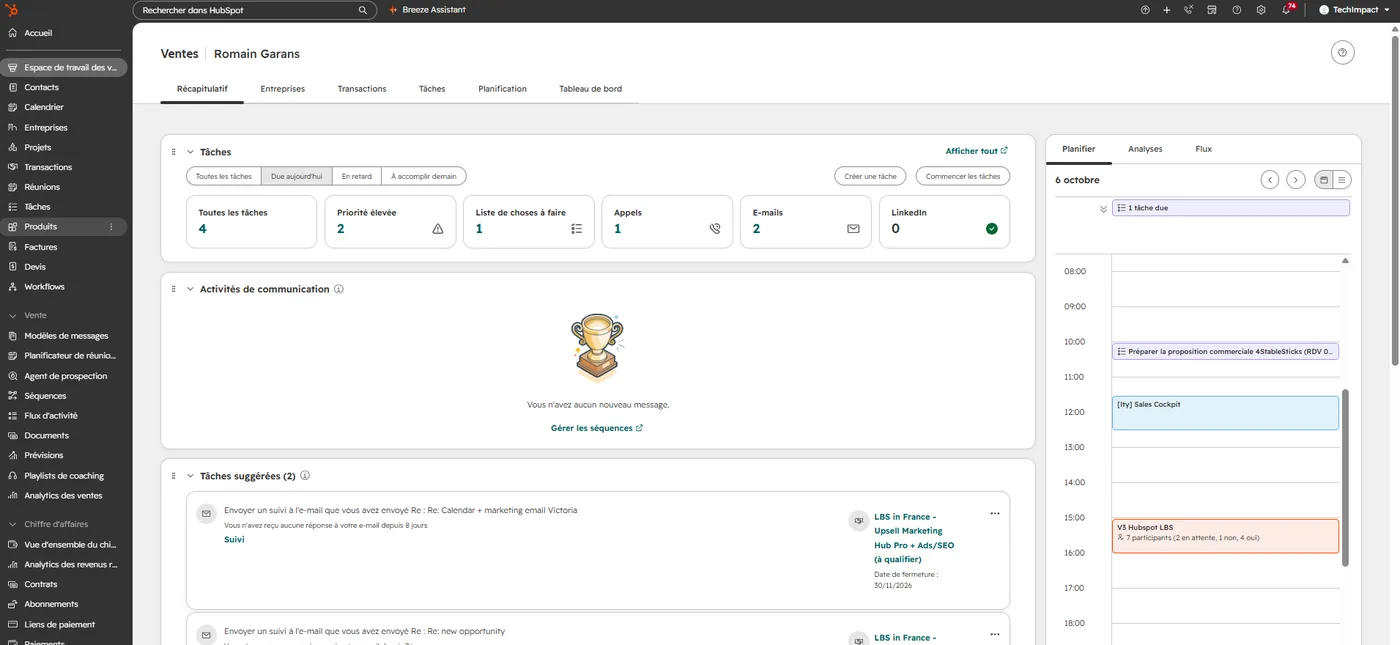Click the plus create icon in top bar
Screen dimensions: 1400x645
pos(1167,10)
